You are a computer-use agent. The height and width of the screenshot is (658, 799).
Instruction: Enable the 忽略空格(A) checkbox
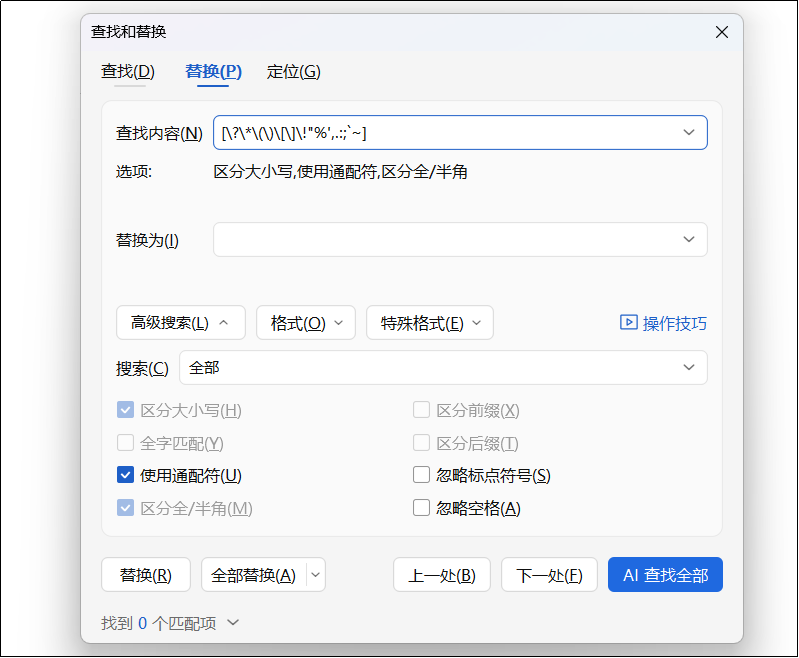pyautogui.click(x=421, y=508)
